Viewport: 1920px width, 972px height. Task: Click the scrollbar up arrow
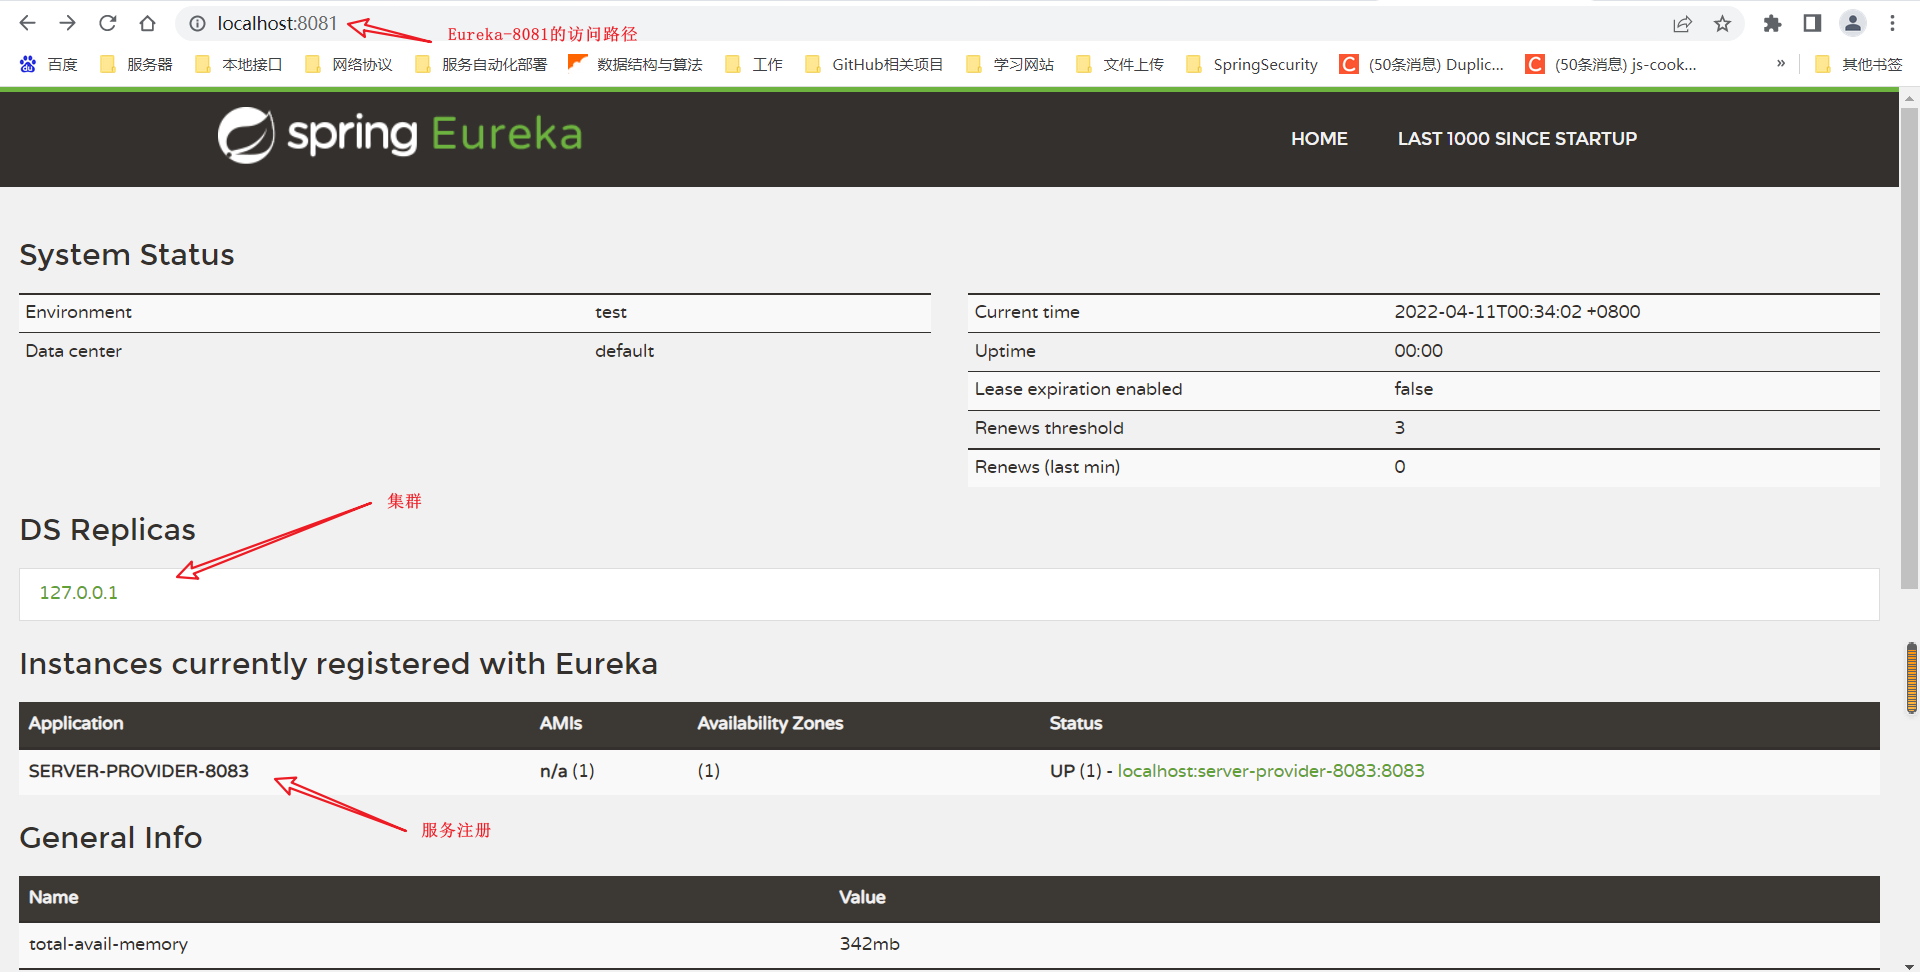[1909, 98]
